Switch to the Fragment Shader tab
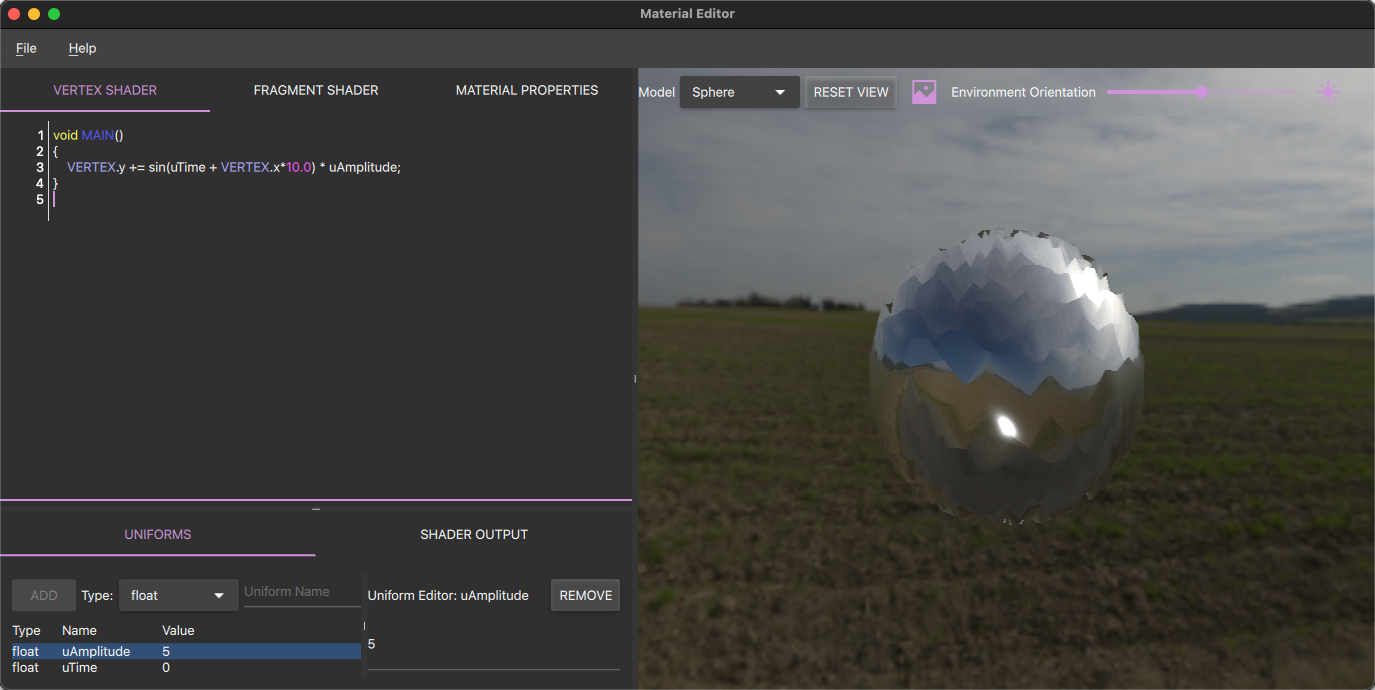This screenshot has height=690, width=1375. 316,90
